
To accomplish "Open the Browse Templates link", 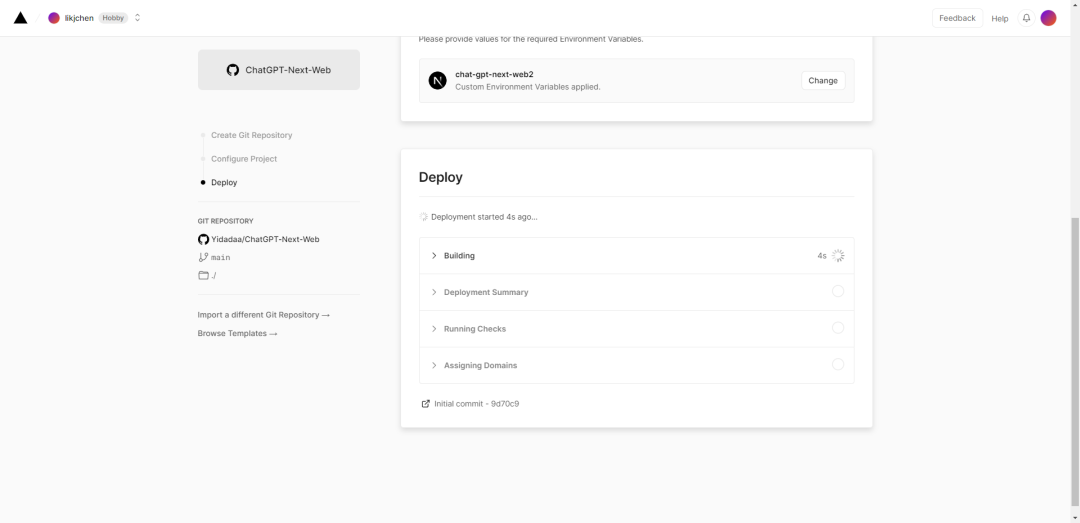I will coord(237,334).
